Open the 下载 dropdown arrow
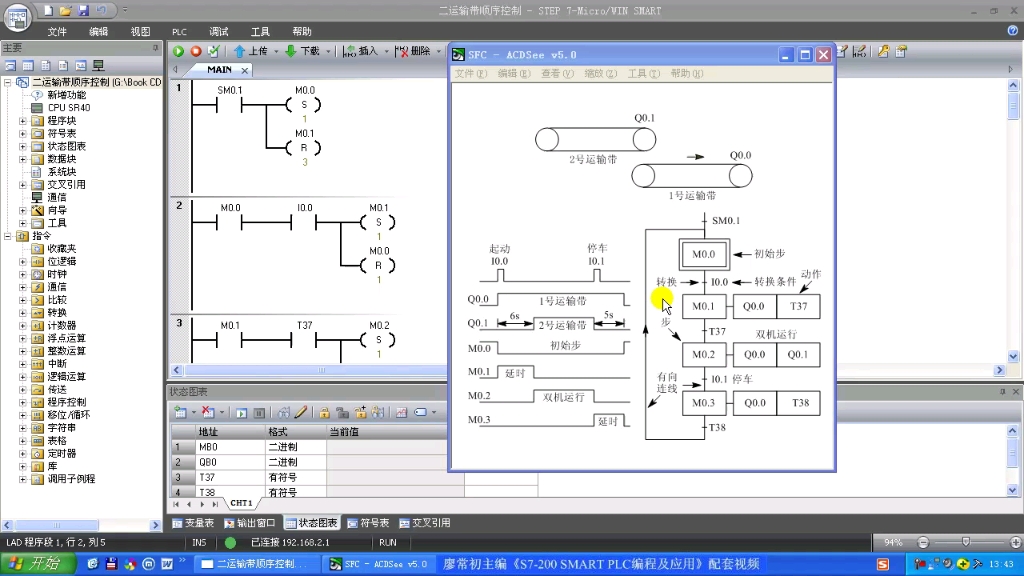The image size is (1024, 576). [328, 51]
